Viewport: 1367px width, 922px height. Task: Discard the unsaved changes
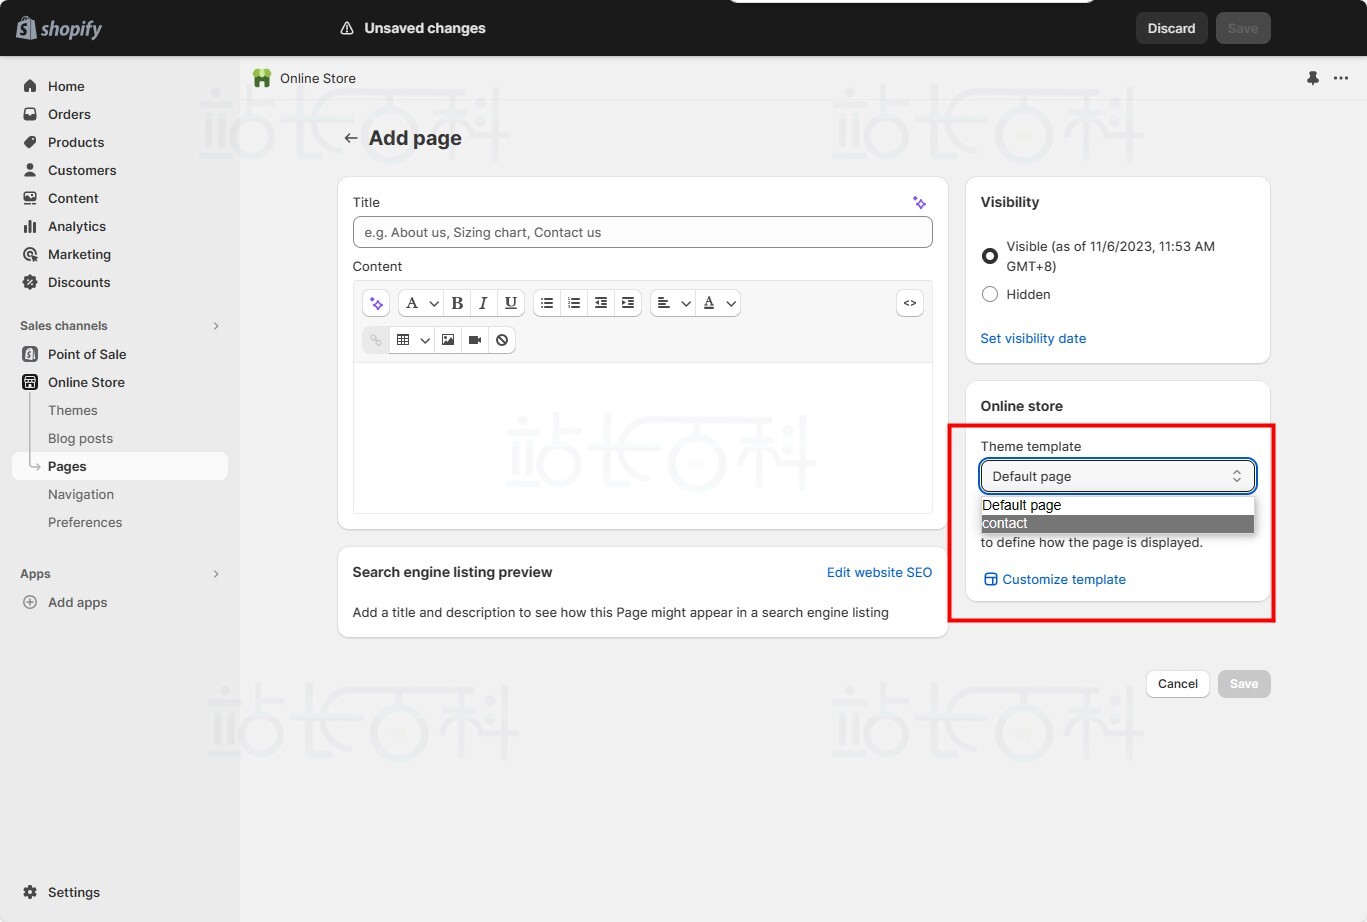click(1171, 28)
